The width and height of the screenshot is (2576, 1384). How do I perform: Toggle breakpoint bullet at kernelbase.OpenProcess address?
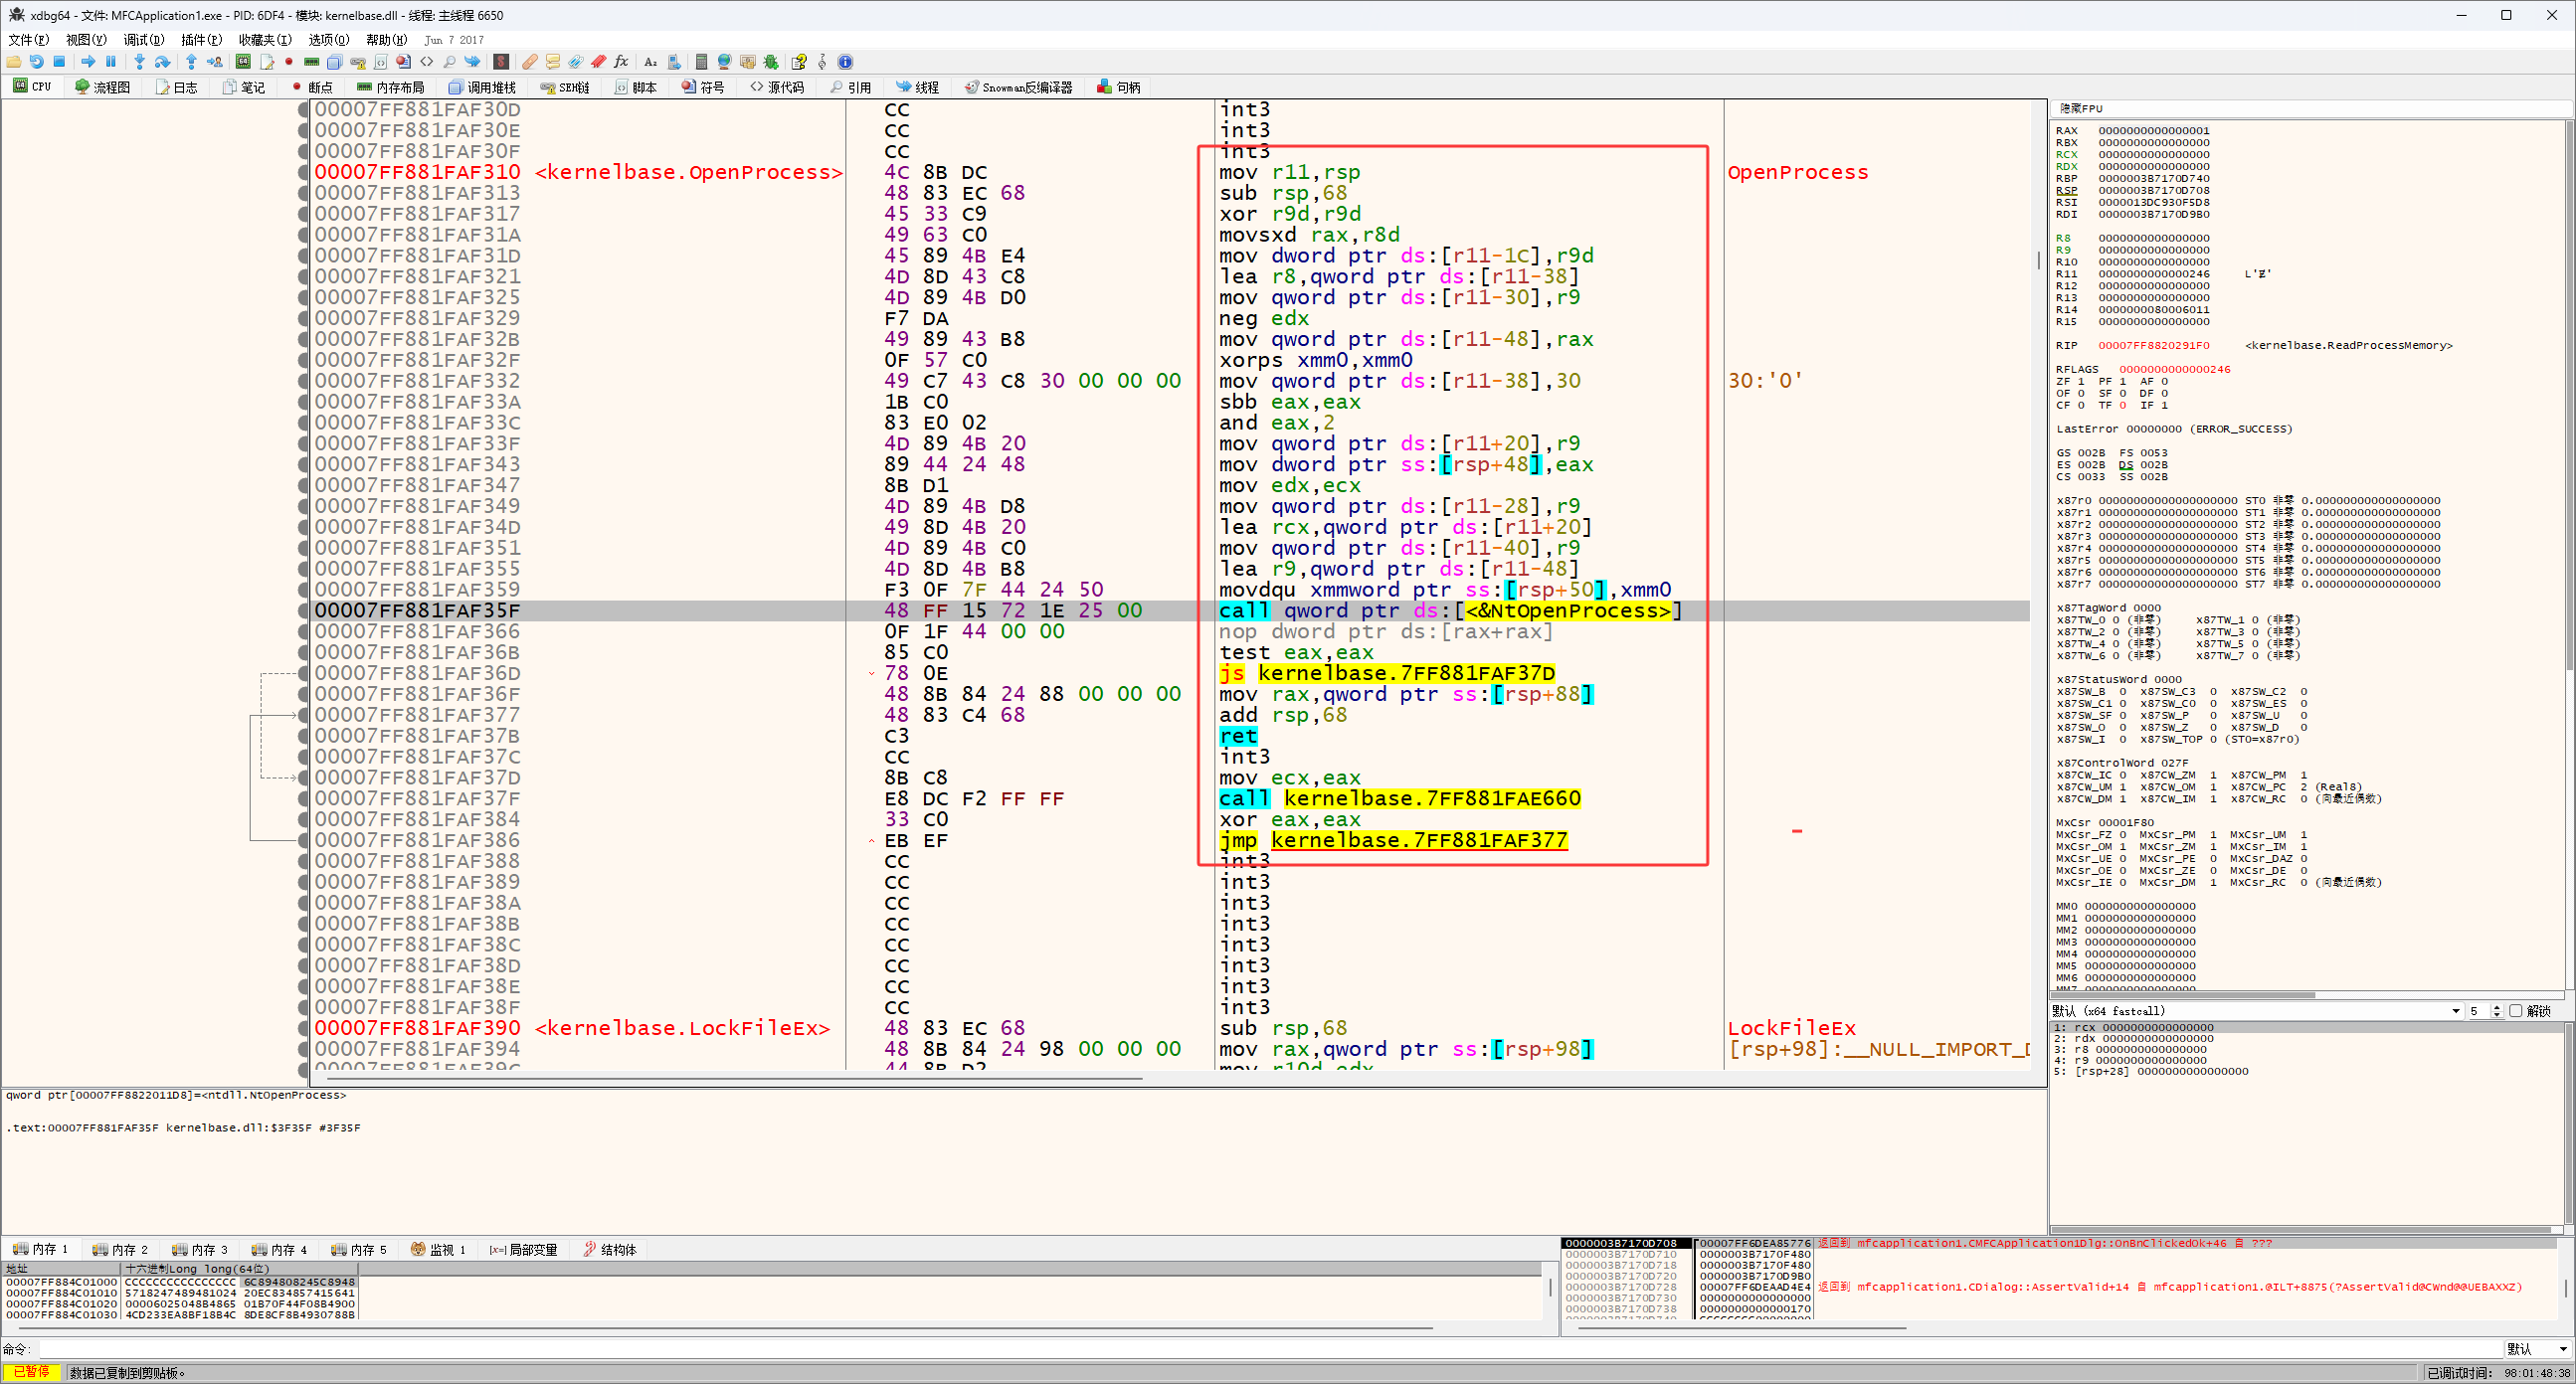click(x=303, y=172)
